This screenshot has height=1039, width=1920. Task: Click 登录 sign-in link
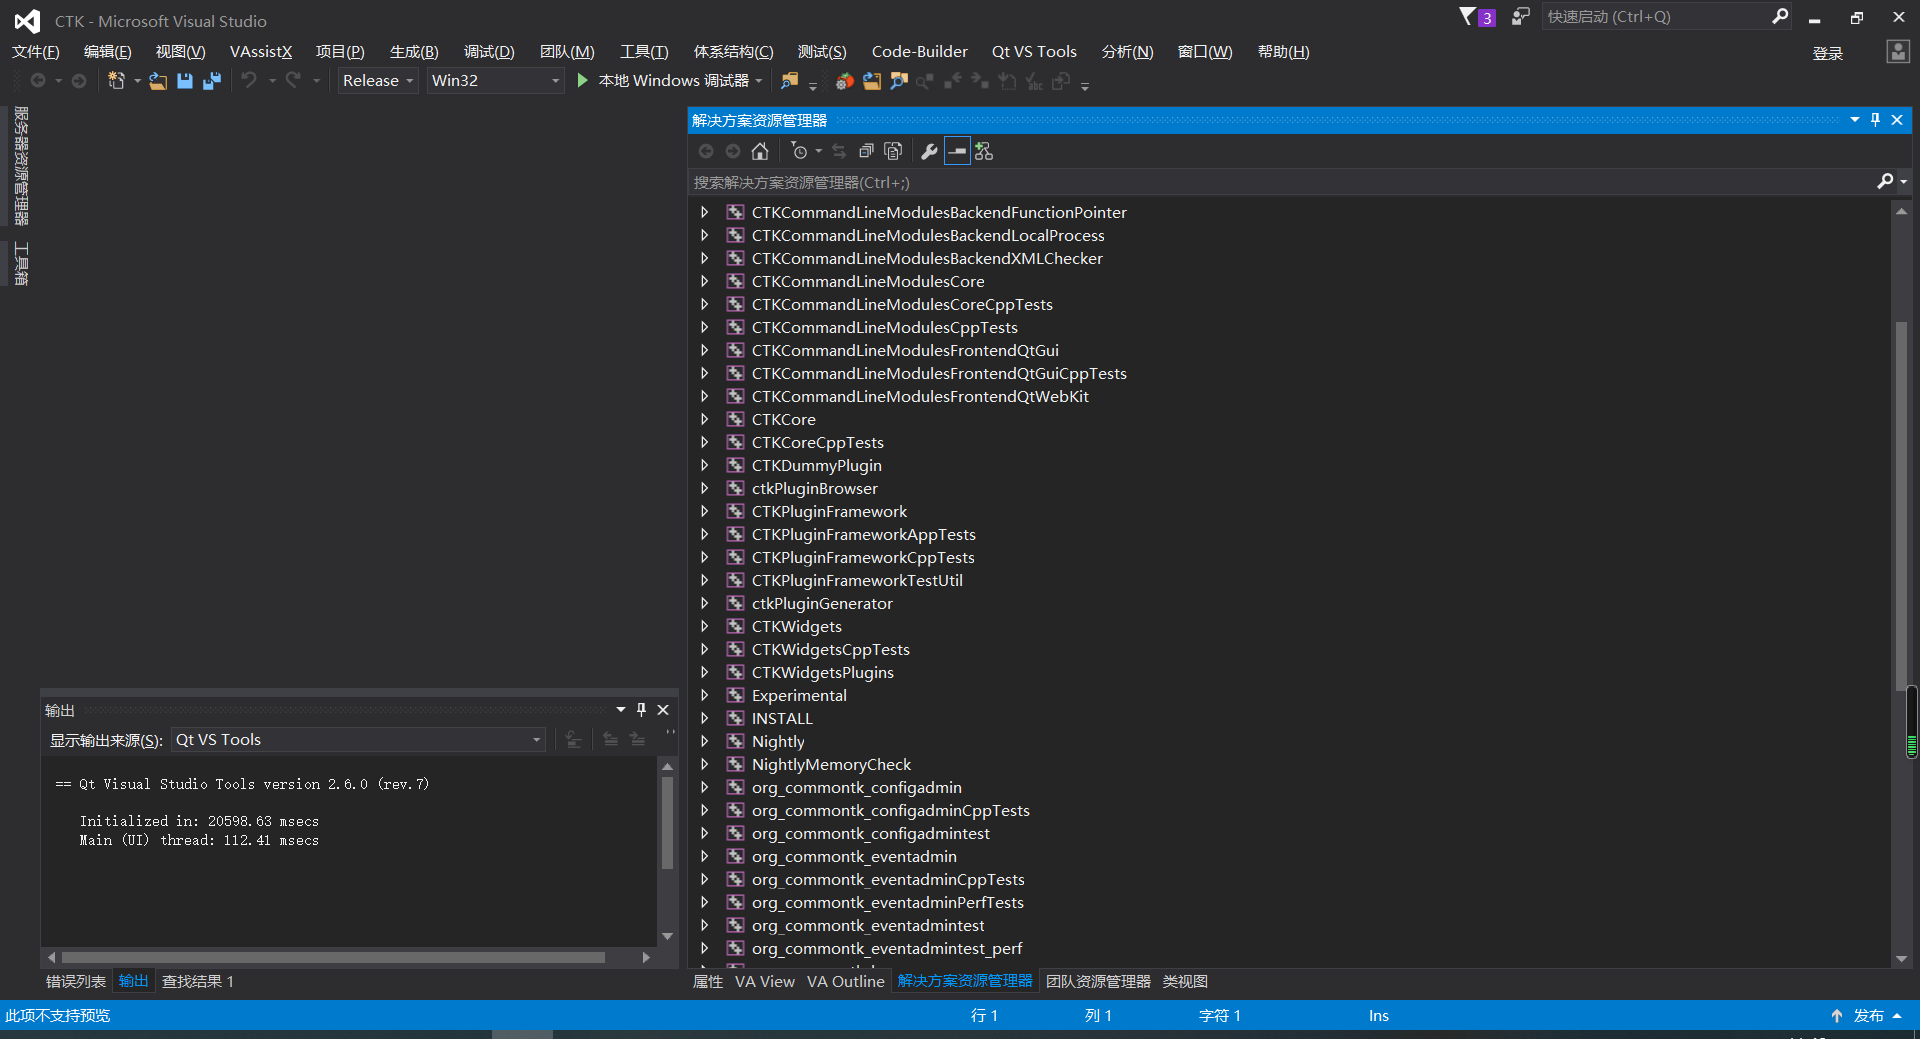[x=1828, y=53]
